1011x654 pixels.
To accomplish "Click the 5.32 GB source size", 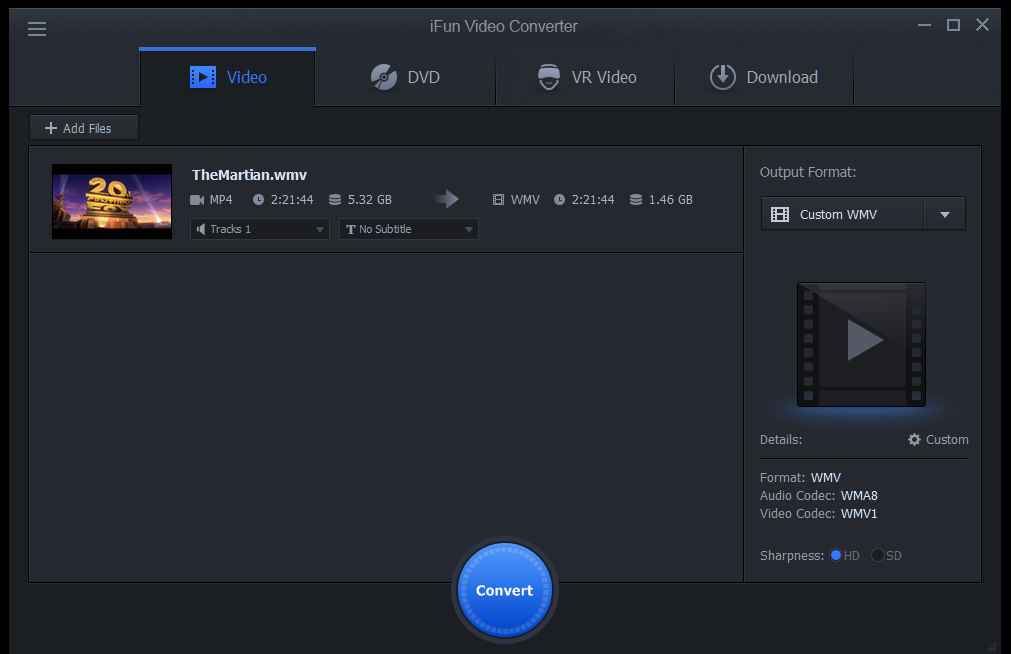I will 370,200.
